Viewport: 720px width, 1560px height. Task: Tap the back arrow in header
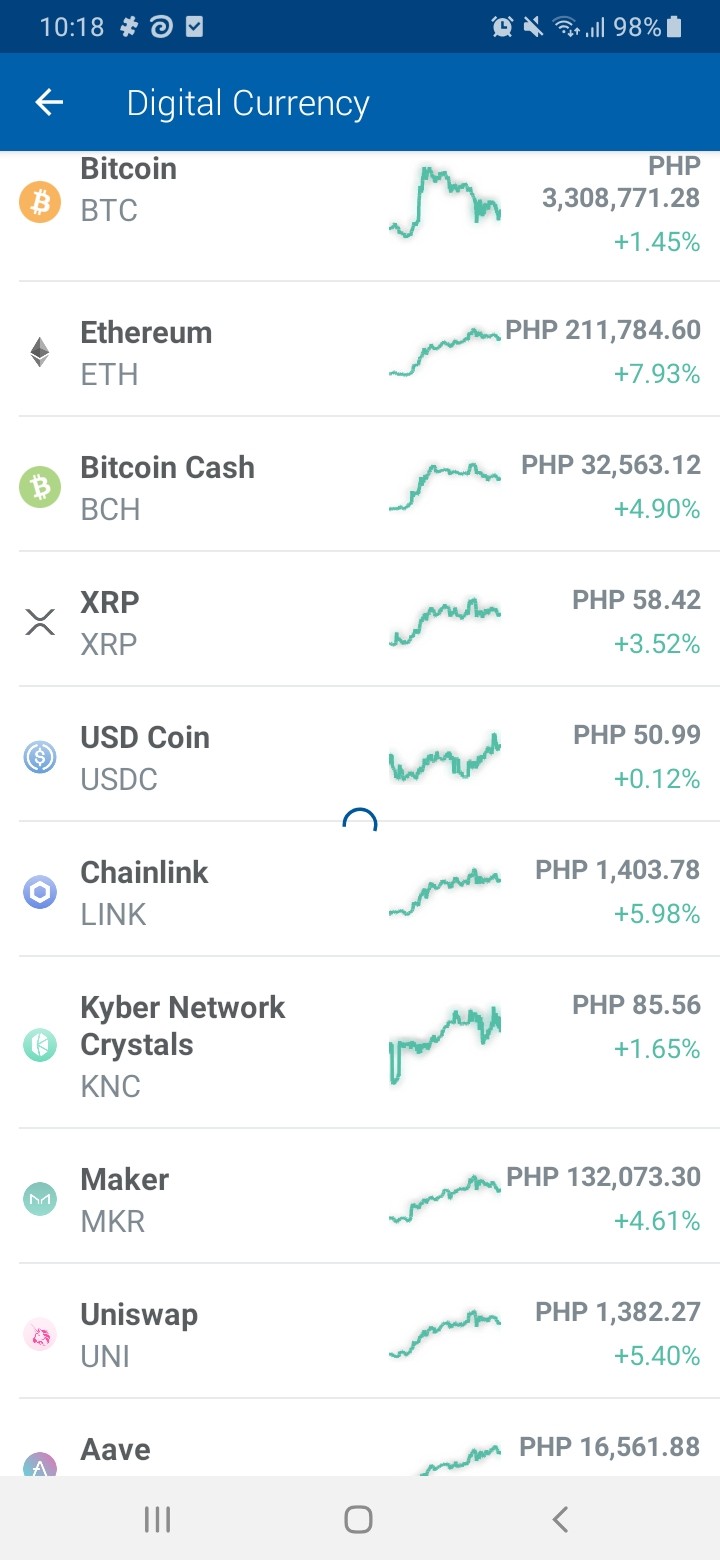[49, 102]
